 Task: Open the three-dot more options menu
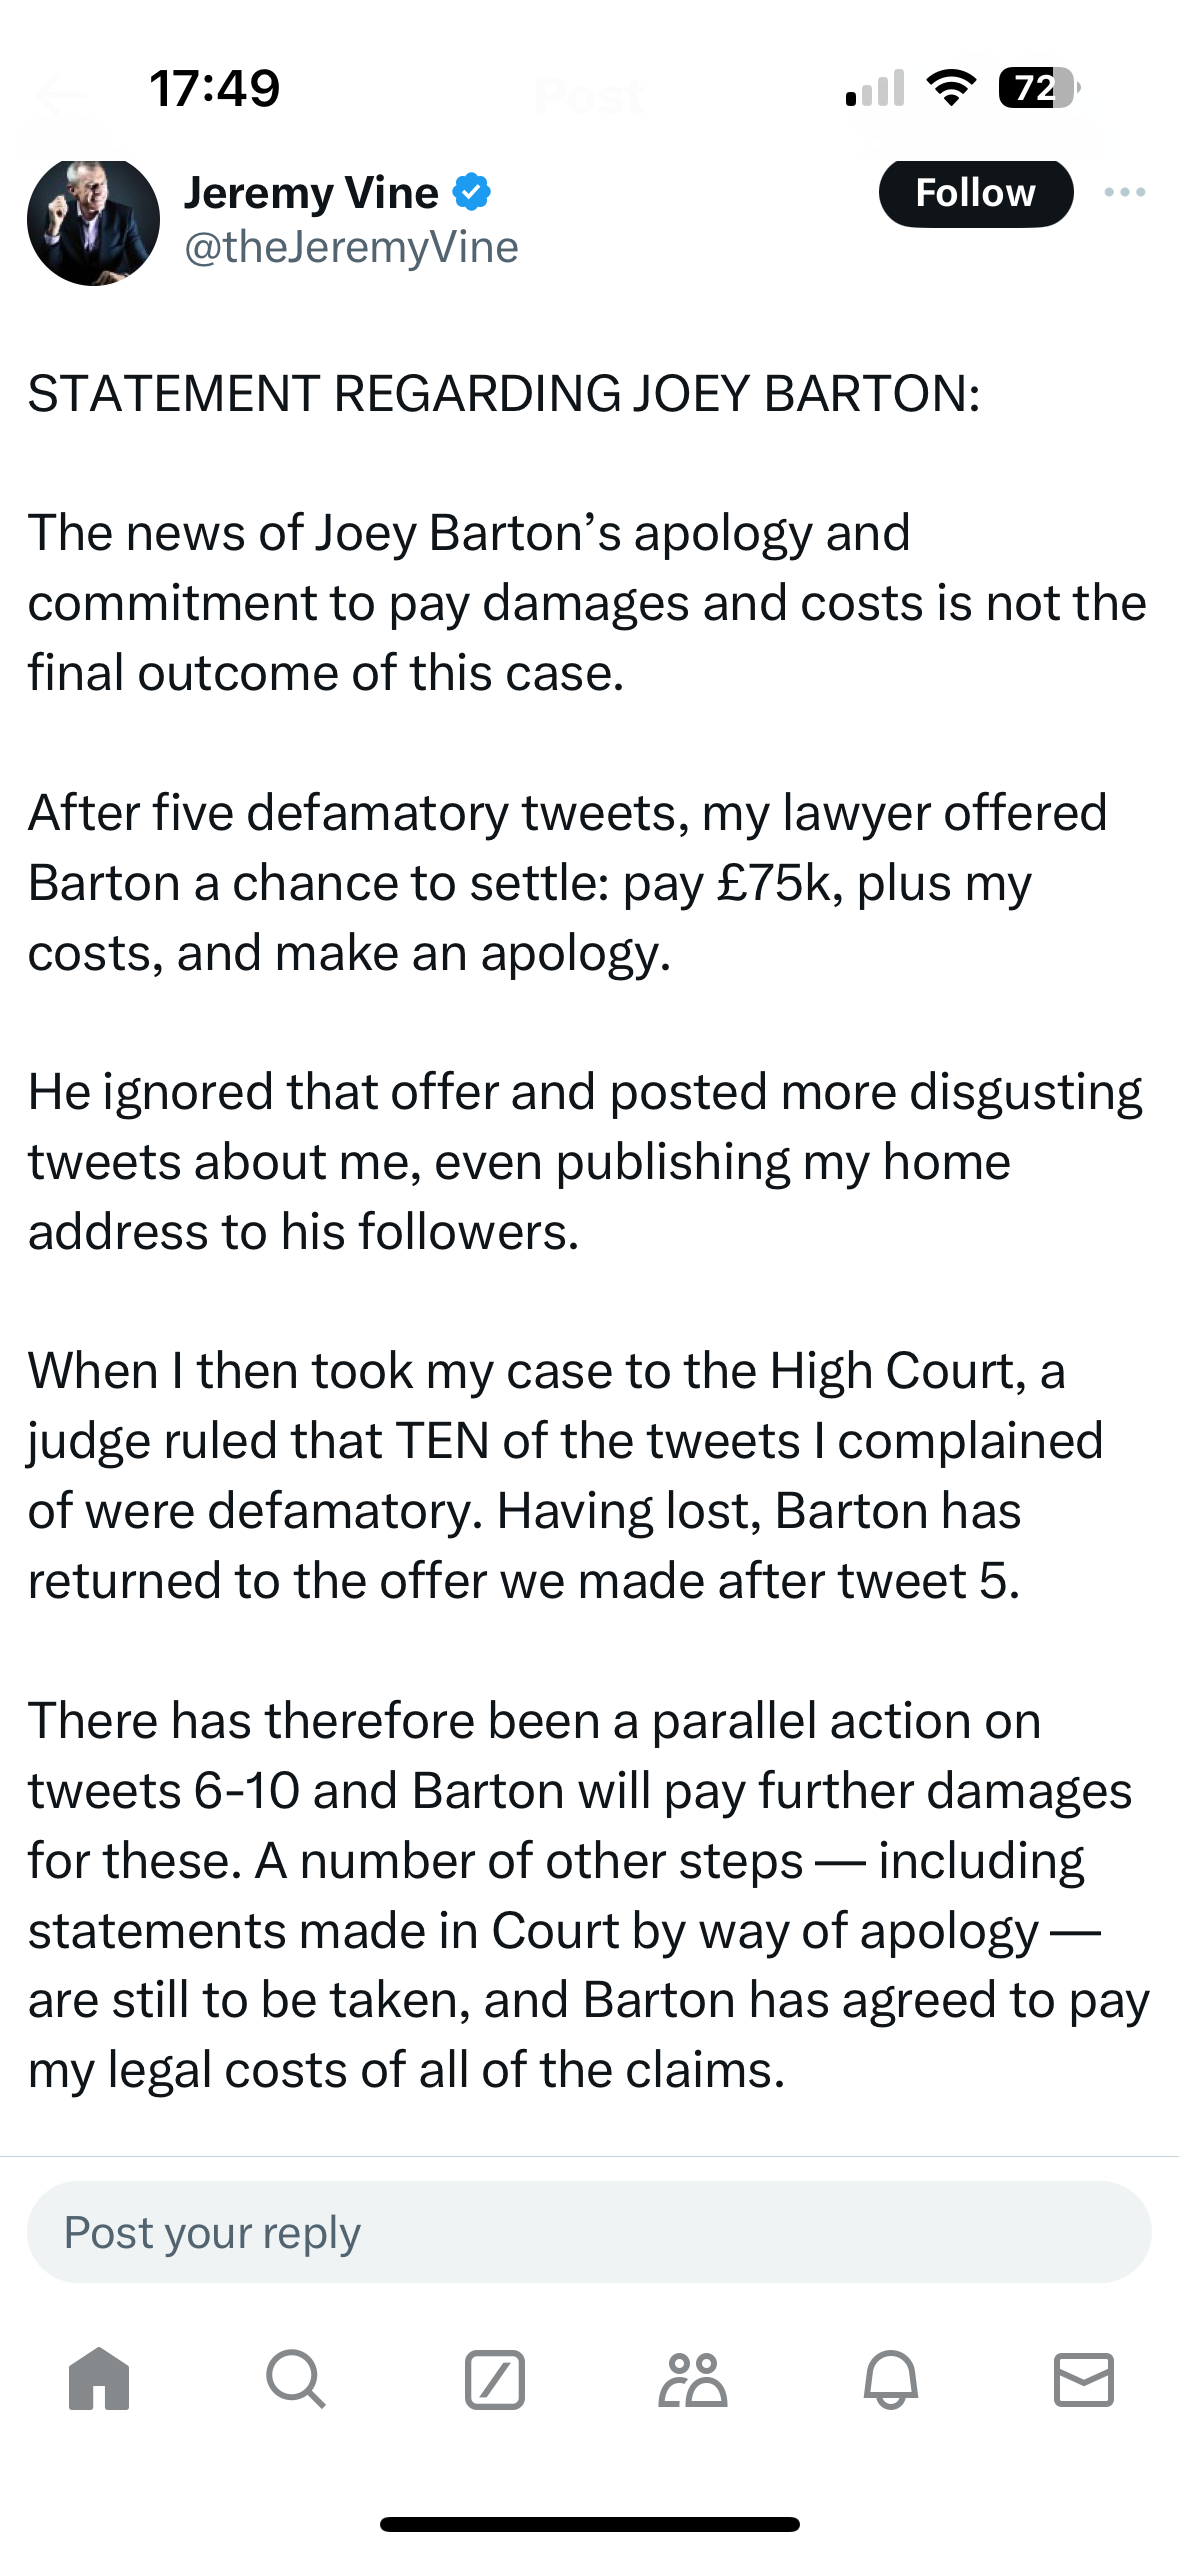click(1125, 192)
